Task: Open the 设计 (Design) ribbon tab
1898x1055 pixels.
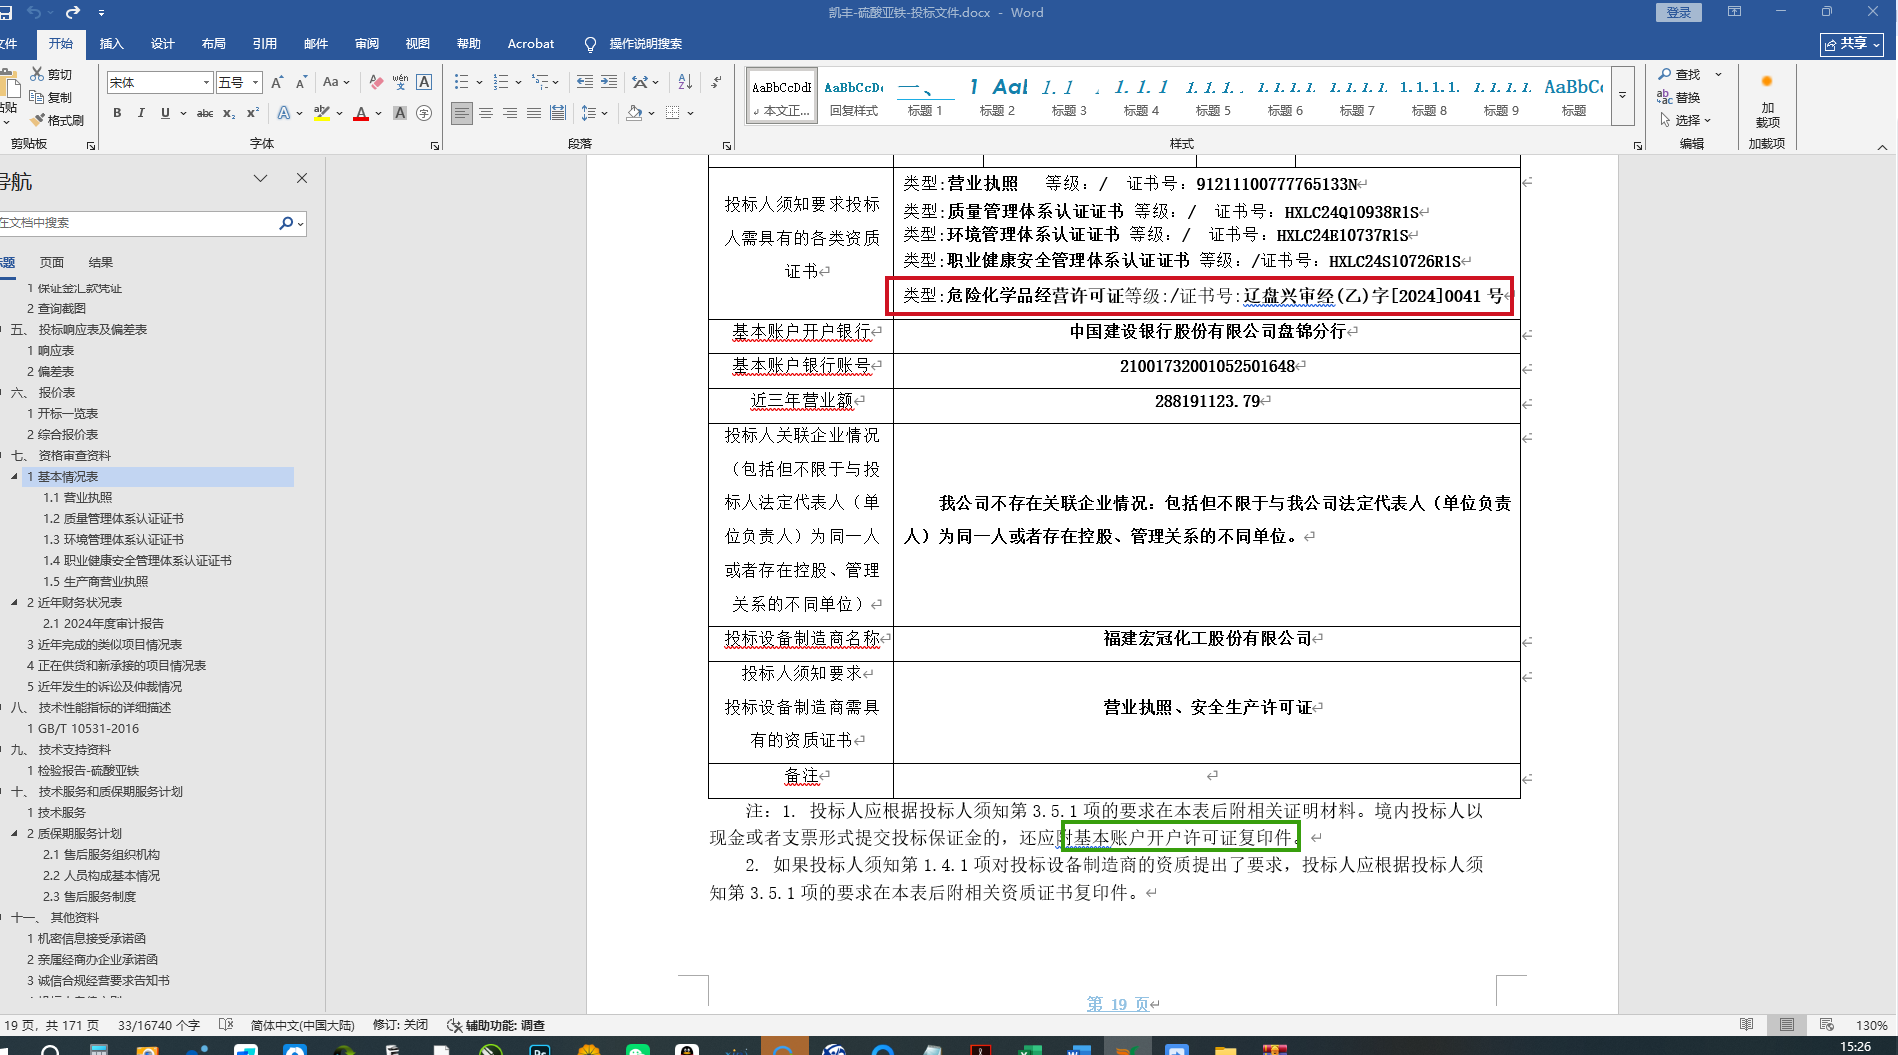Action: coord(163,44)
